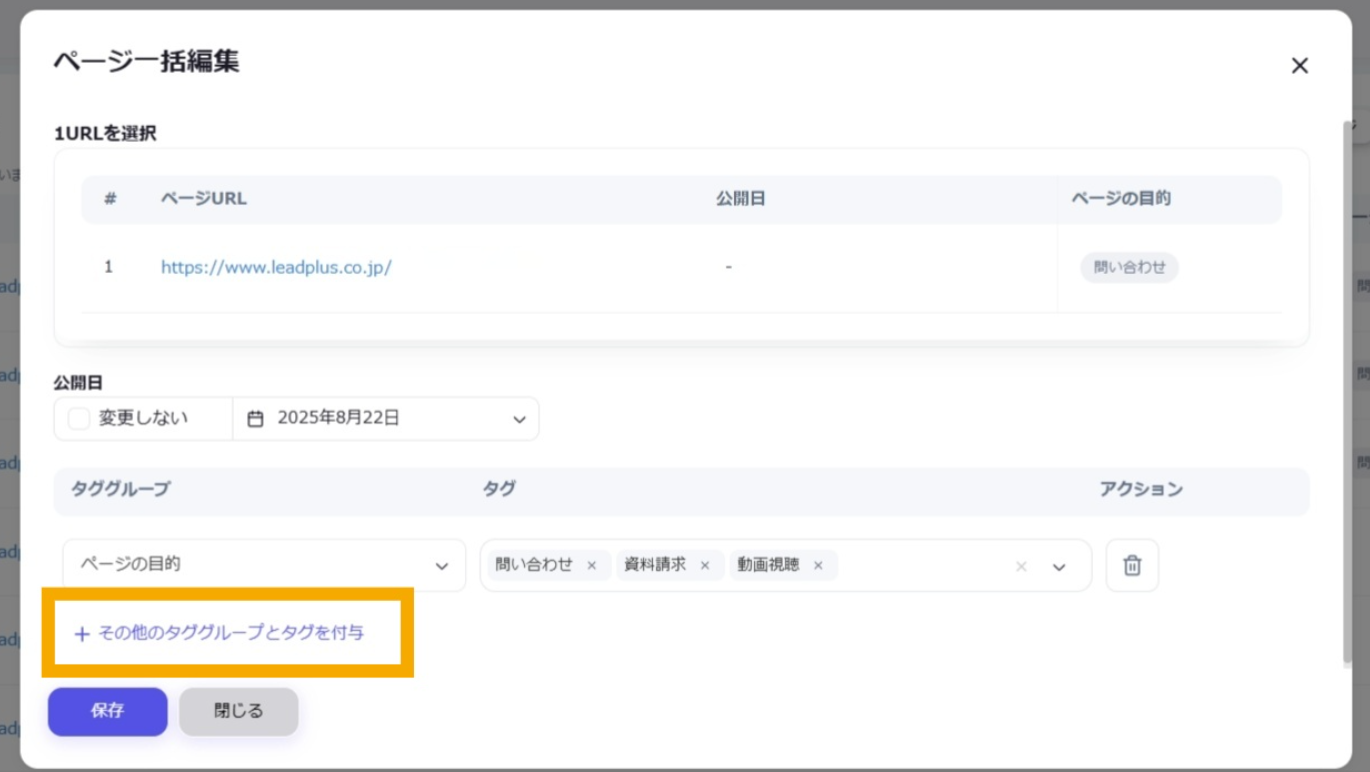Close the bulk edit dialog with X
The width and height of the screenshot is (1370, 772).
click(1299, 66)
